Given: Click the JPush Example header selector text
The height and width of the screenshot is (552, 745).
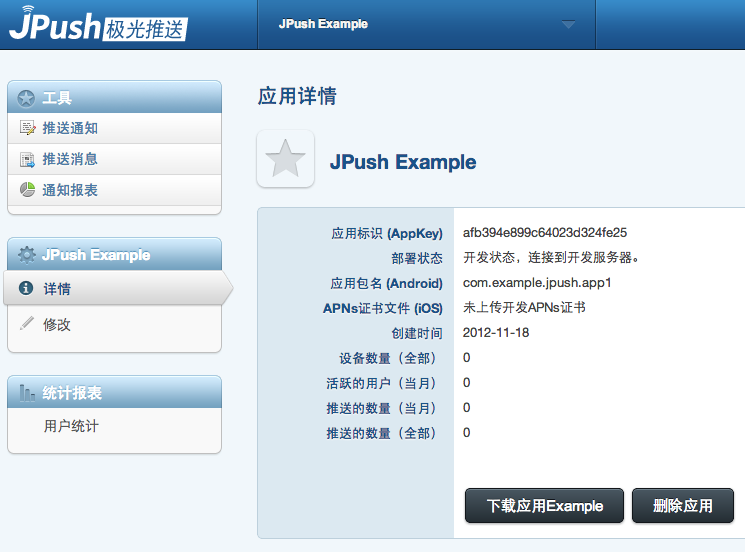Looking at the screenshot, I should (x=323, y=24).
